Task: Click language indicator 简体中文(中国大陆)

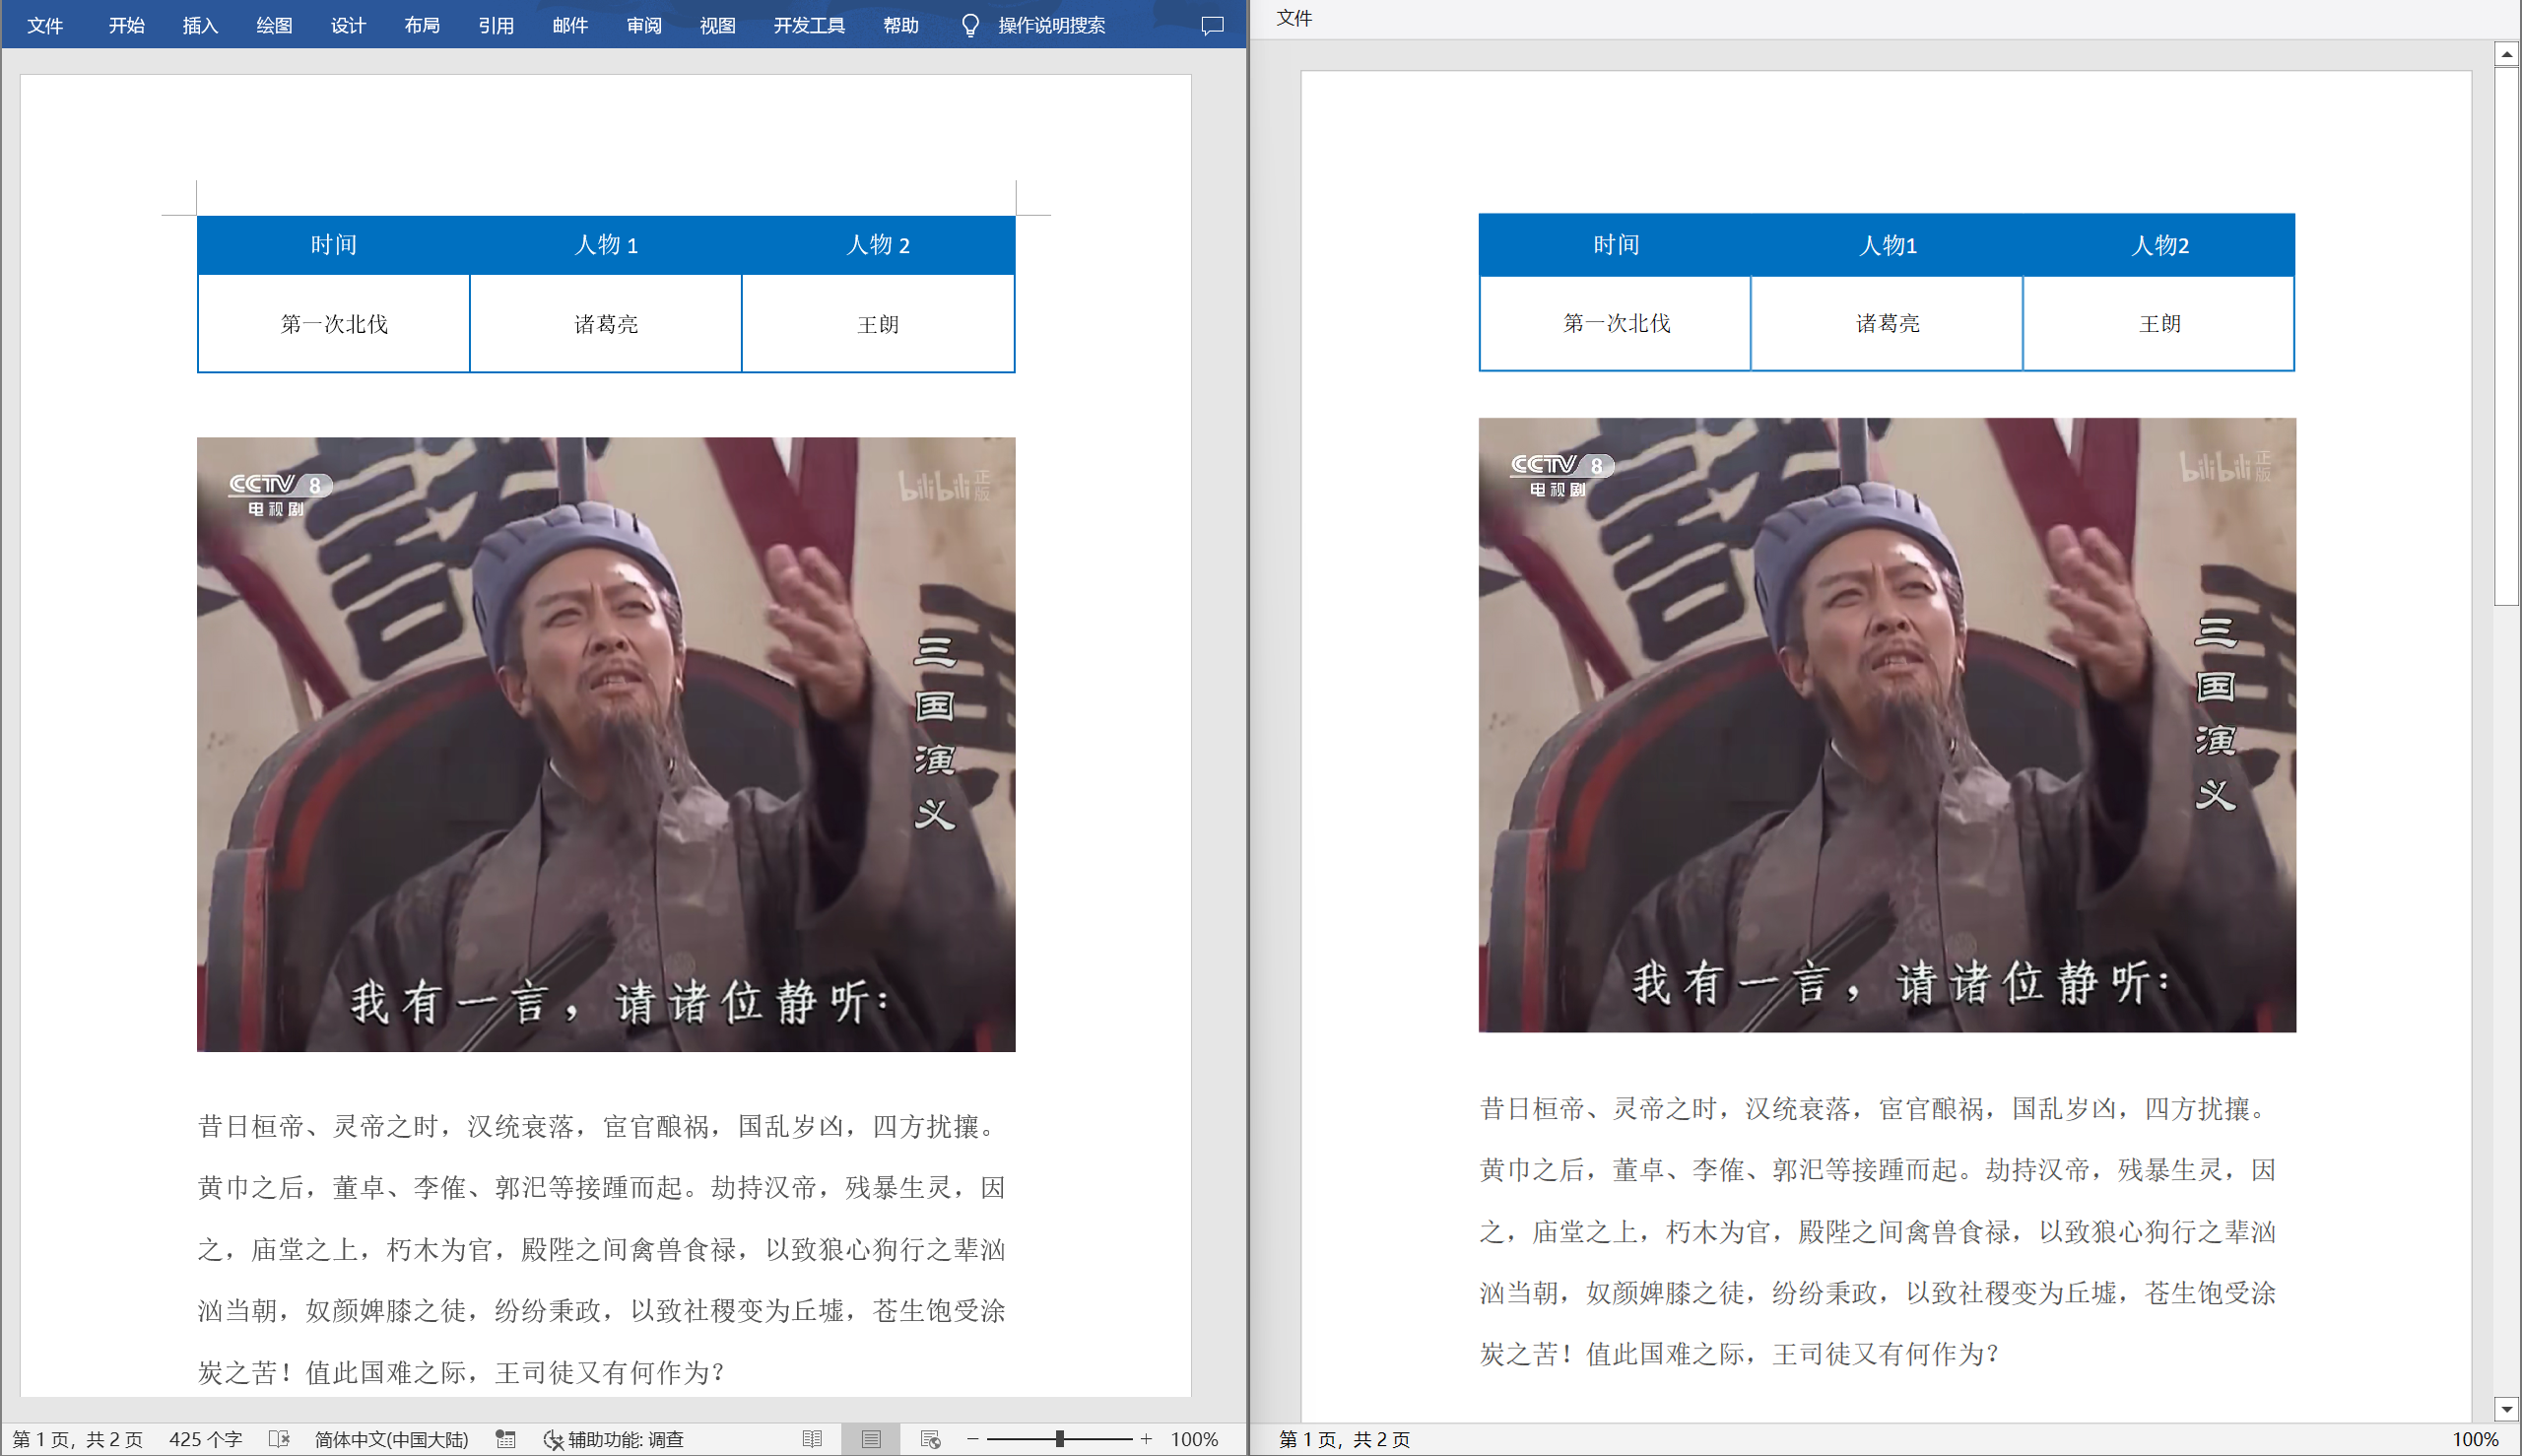Action: click(x=391, y=1439)
